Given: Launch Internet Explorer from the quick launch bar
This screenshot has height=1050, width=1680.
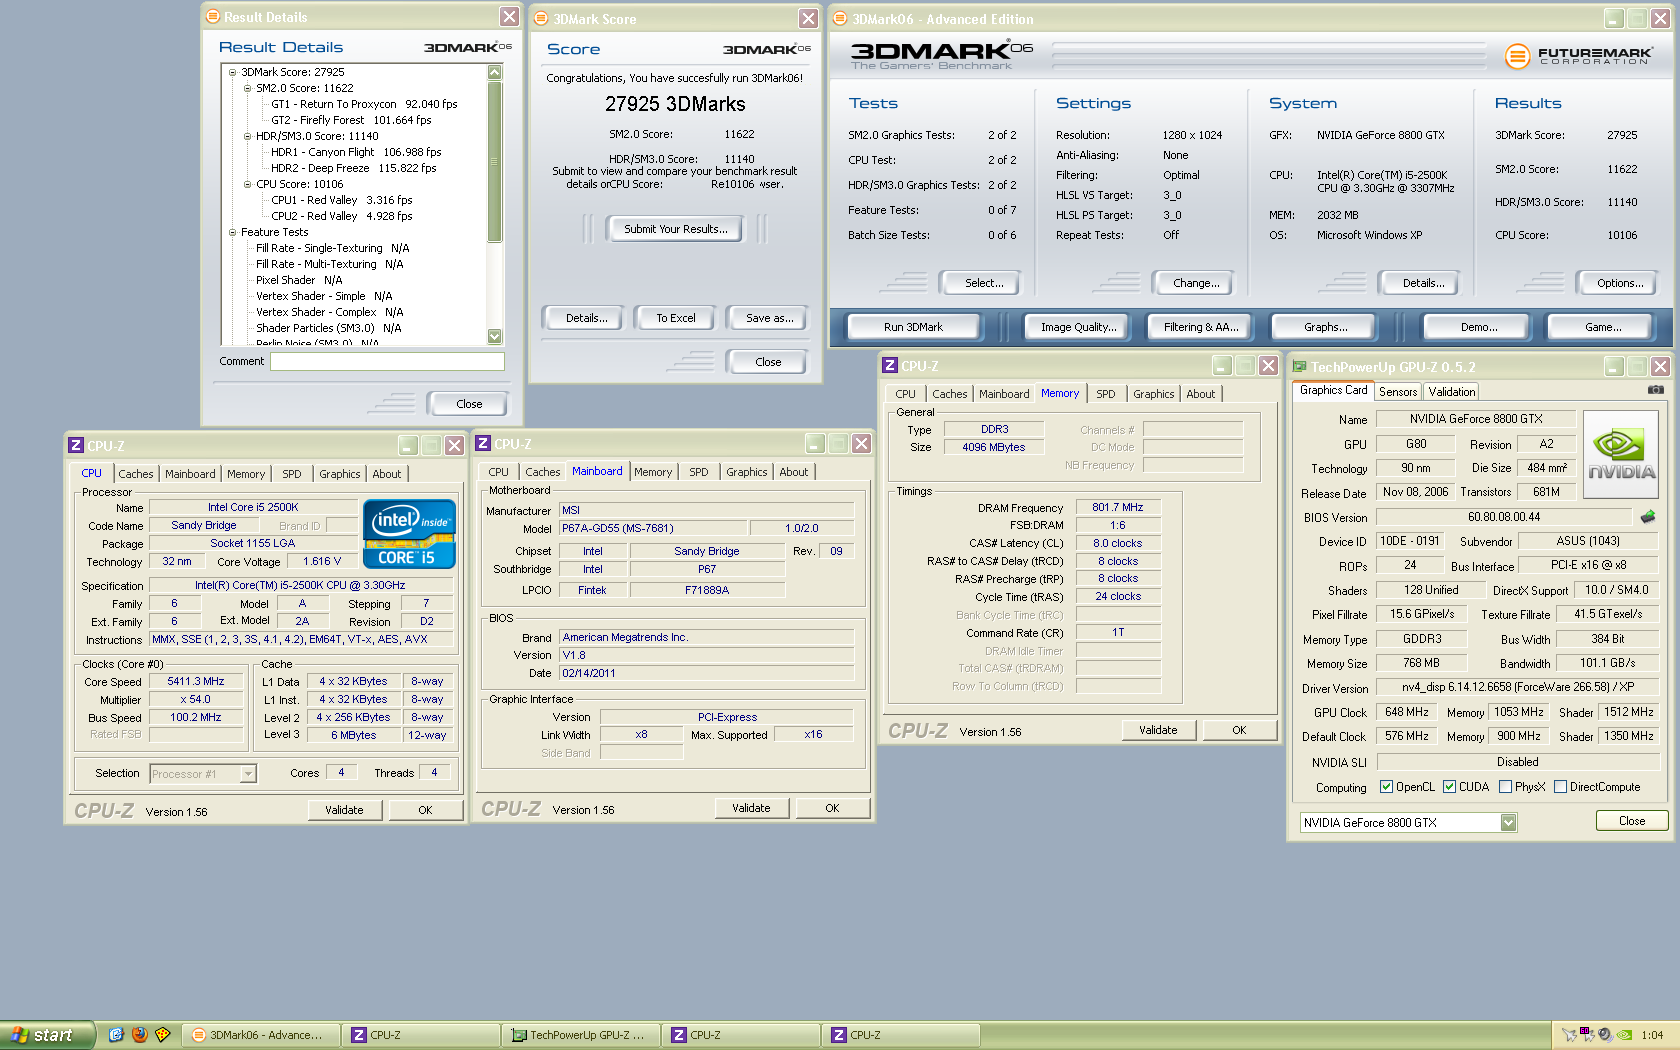Looking at the screenshot, I should 116,1035.
